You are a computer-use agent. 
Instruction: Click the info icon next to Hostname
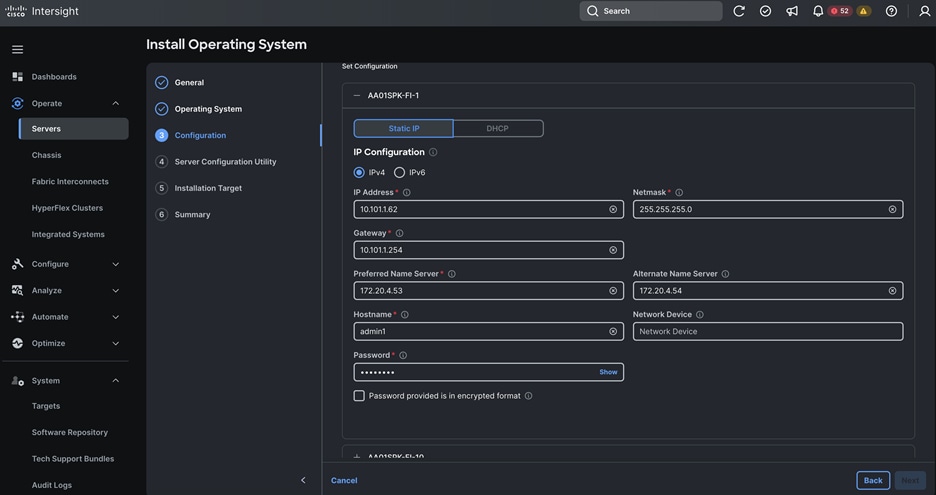tap(405, 314)
